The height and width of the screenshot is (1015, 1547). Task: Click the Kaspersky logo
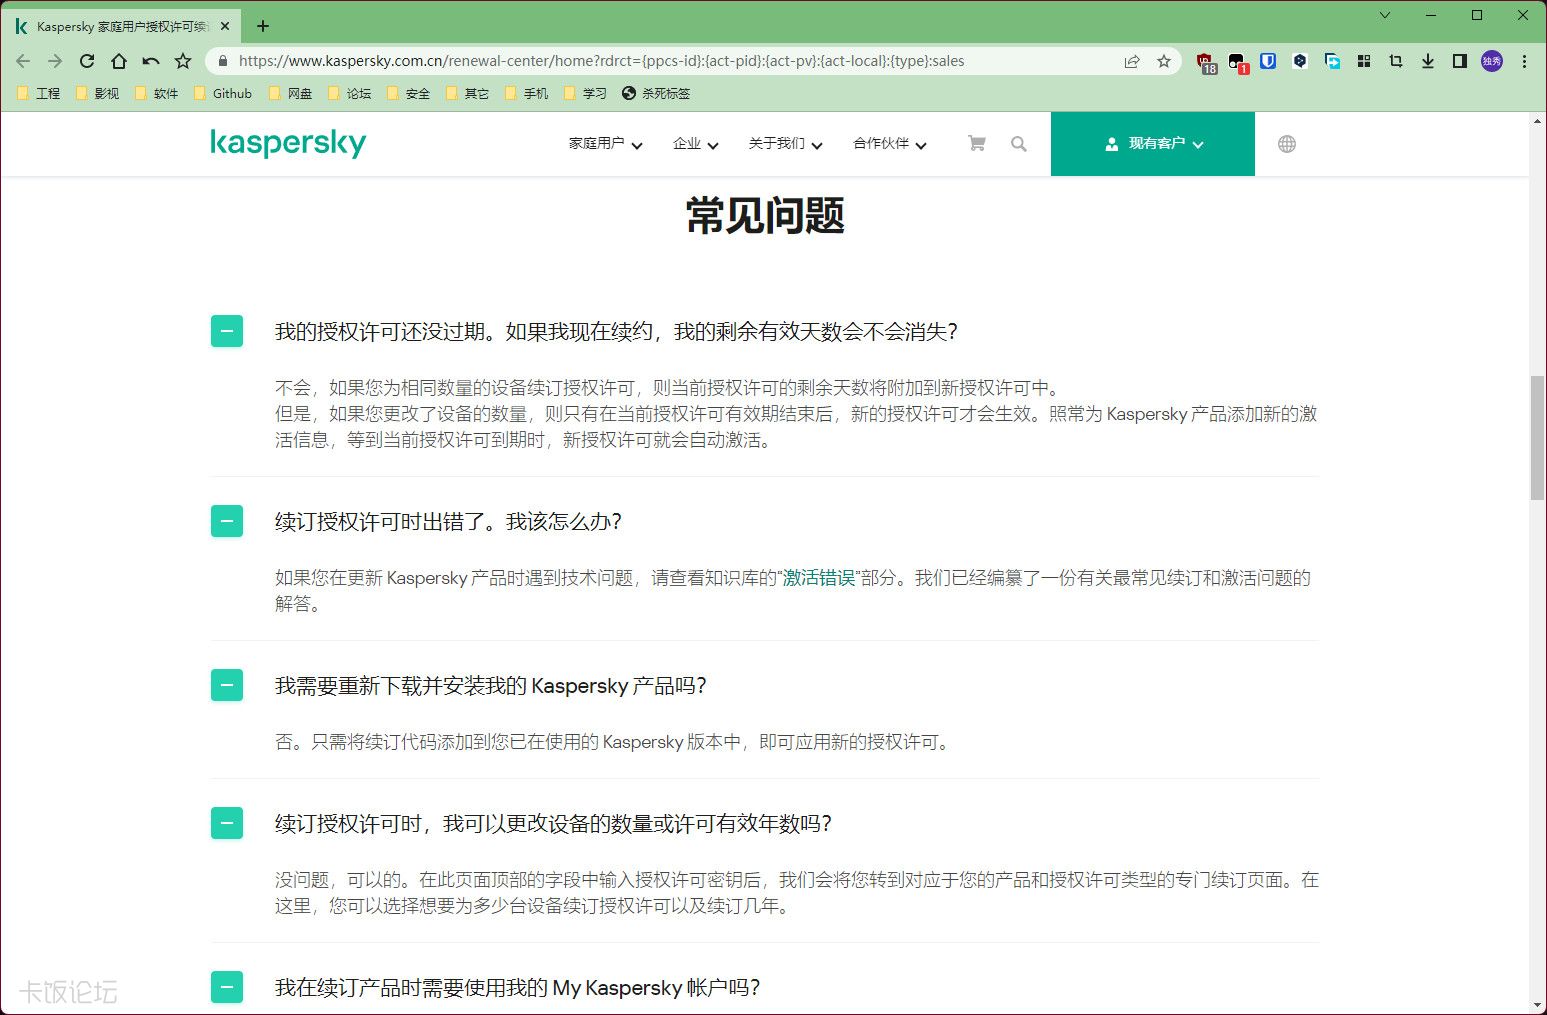(288, 144)
